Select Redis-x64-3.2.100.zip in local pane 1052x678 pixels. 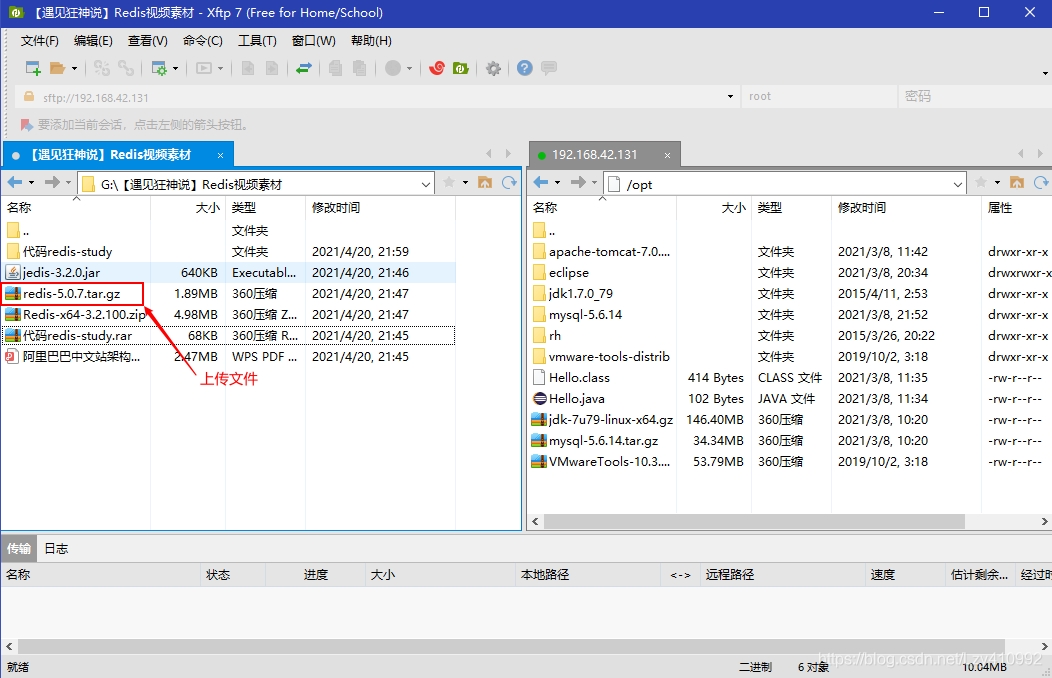[x=85, y=315]
